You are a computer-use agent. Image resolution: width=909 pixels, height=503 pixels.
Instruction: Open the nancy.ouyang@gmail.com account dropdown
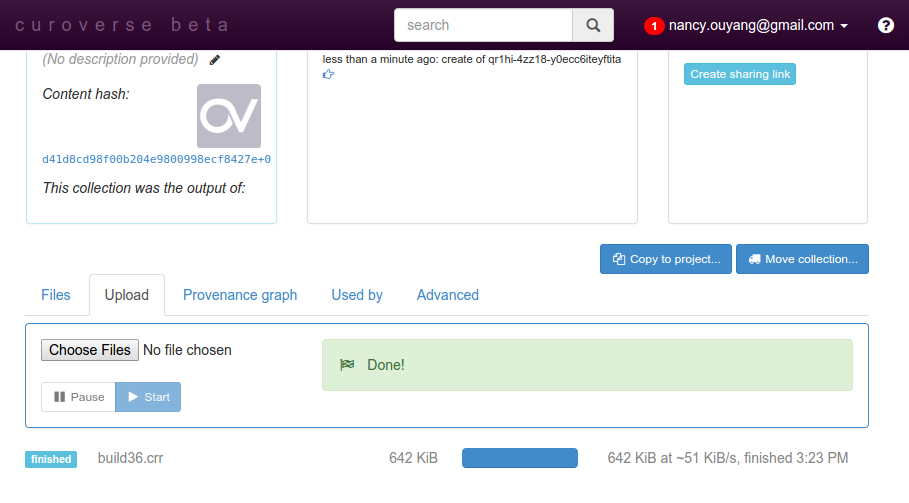pos(758,25)
